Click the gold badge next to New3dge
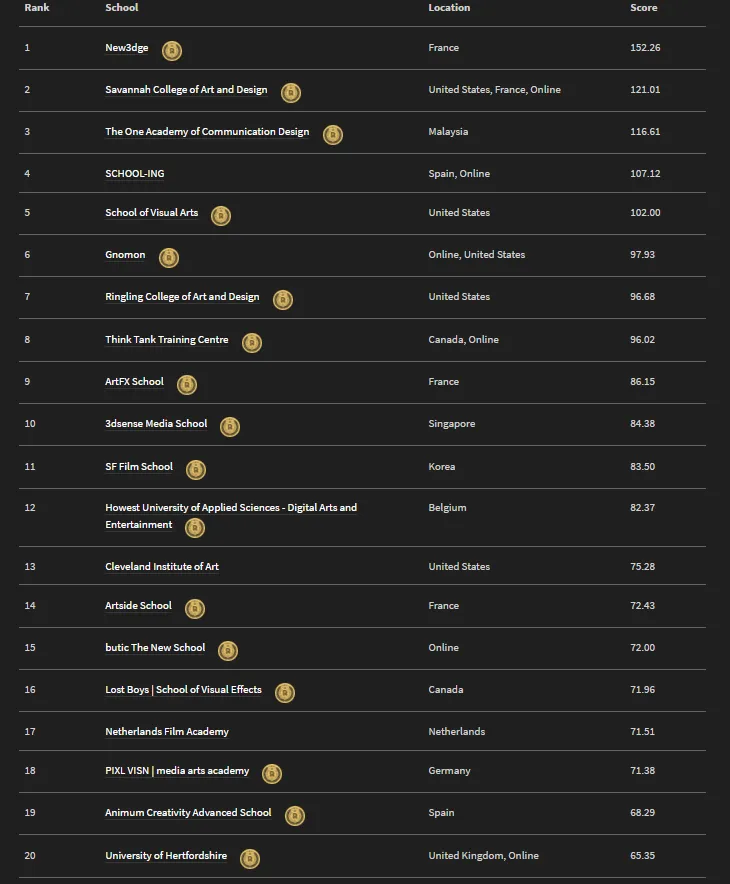Image resolution: width=730 pixels, height=884 pixels. (172, 51)
